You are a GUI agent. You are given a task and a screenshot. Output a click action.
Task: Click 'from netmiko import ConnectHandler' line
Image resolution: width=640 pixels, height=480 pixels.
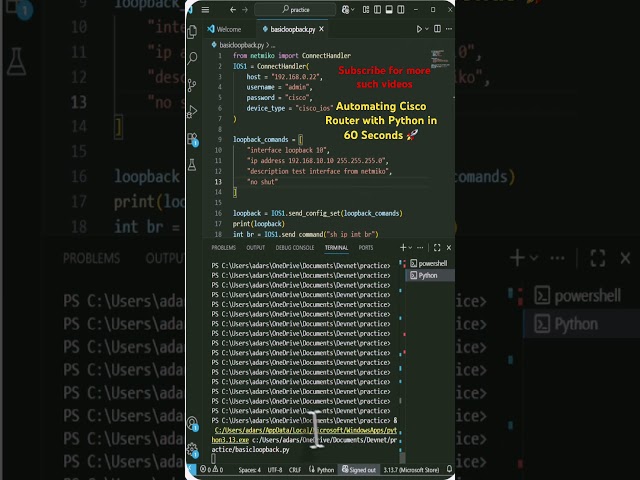292,56
